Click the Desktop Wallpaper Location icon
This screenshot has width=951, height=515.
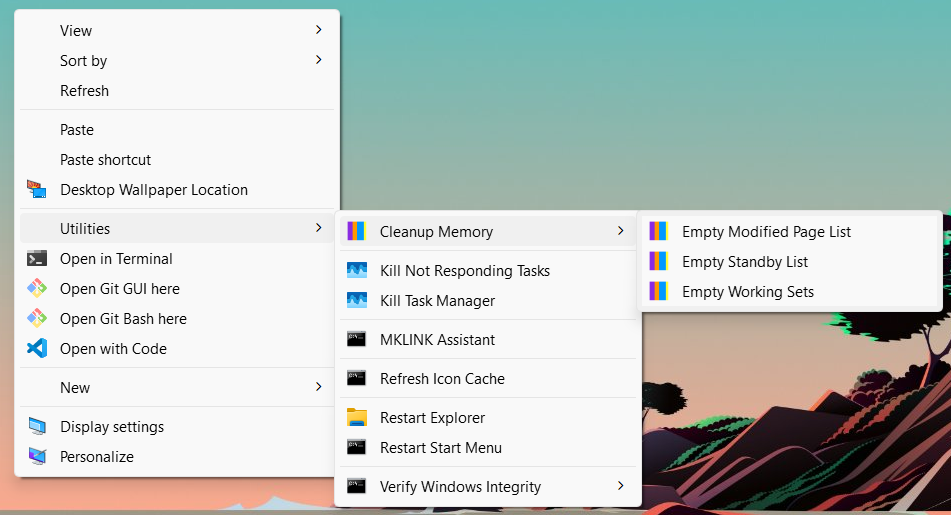pyautogui.click(x=37, y=190)
